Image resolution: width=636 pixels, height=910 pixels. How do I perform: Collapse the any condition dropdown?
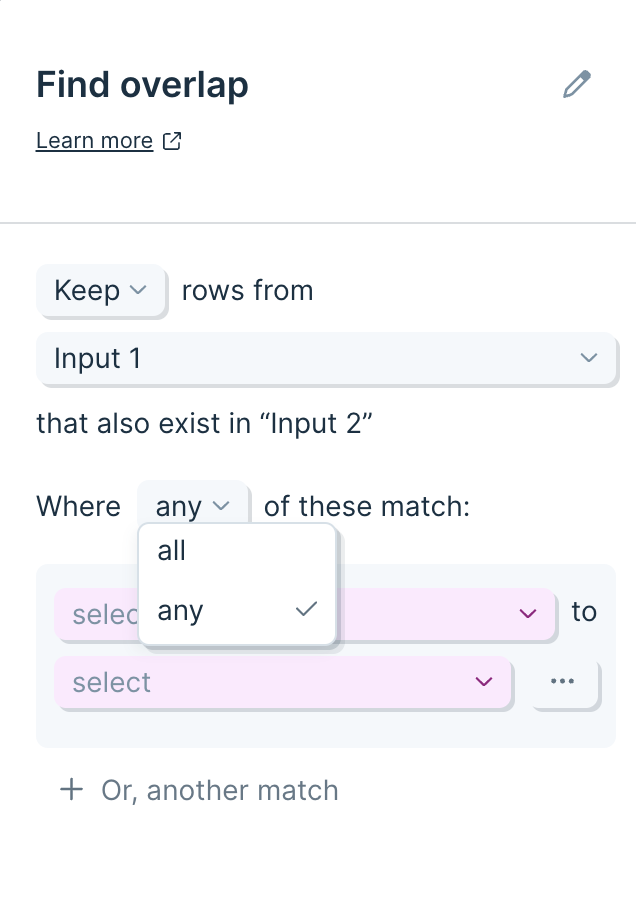tap(193, 506)
